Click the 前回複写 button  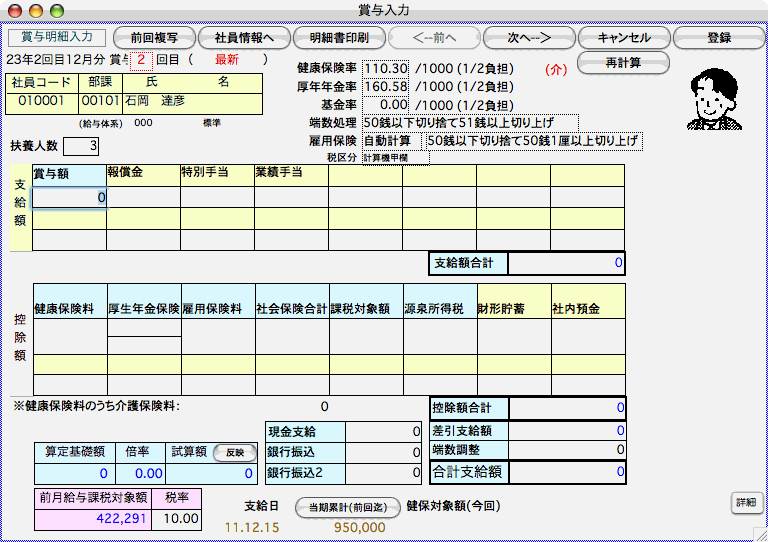[x=155, y=38]
